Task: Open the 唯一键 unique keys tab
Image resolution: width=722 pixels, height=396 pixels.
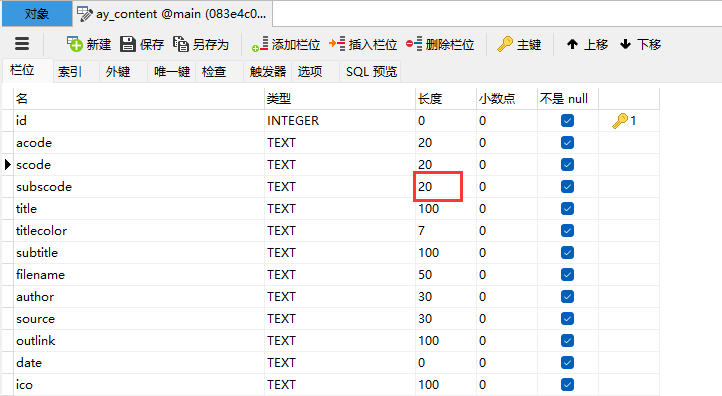Action: tap(172, 71)
